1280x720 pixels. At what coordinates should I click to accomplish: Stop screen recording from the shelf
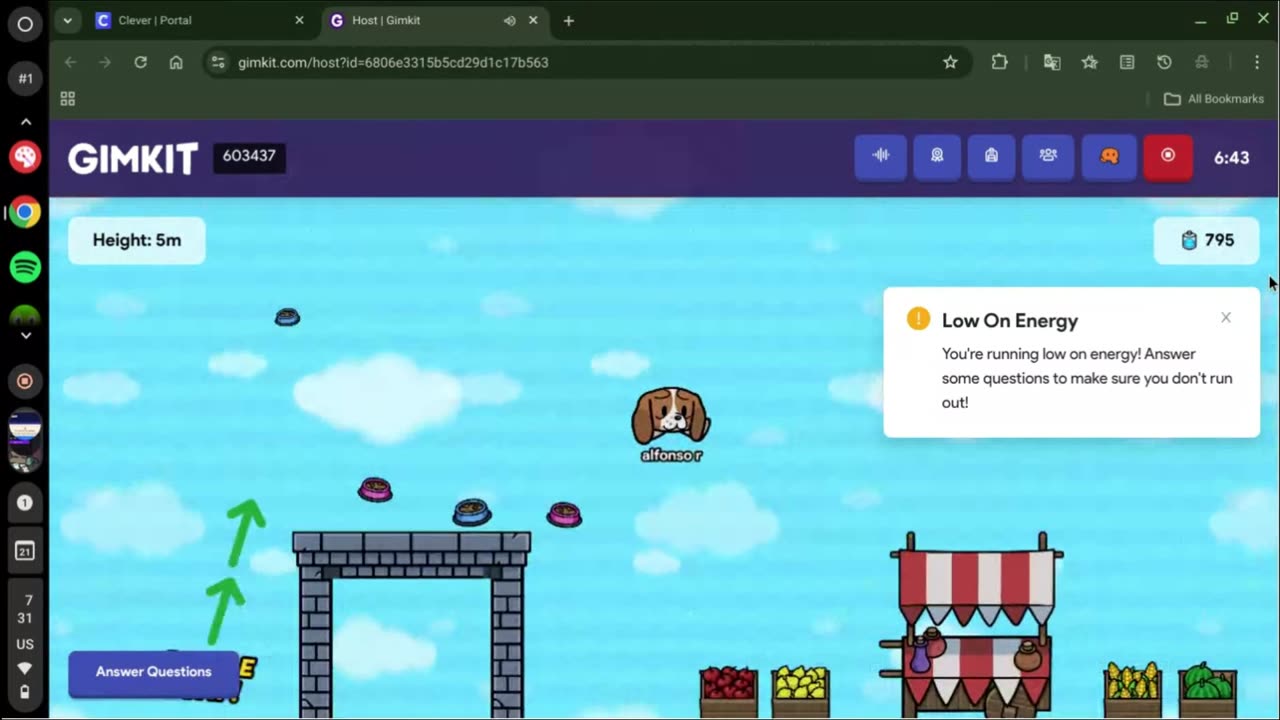(25, 381)
